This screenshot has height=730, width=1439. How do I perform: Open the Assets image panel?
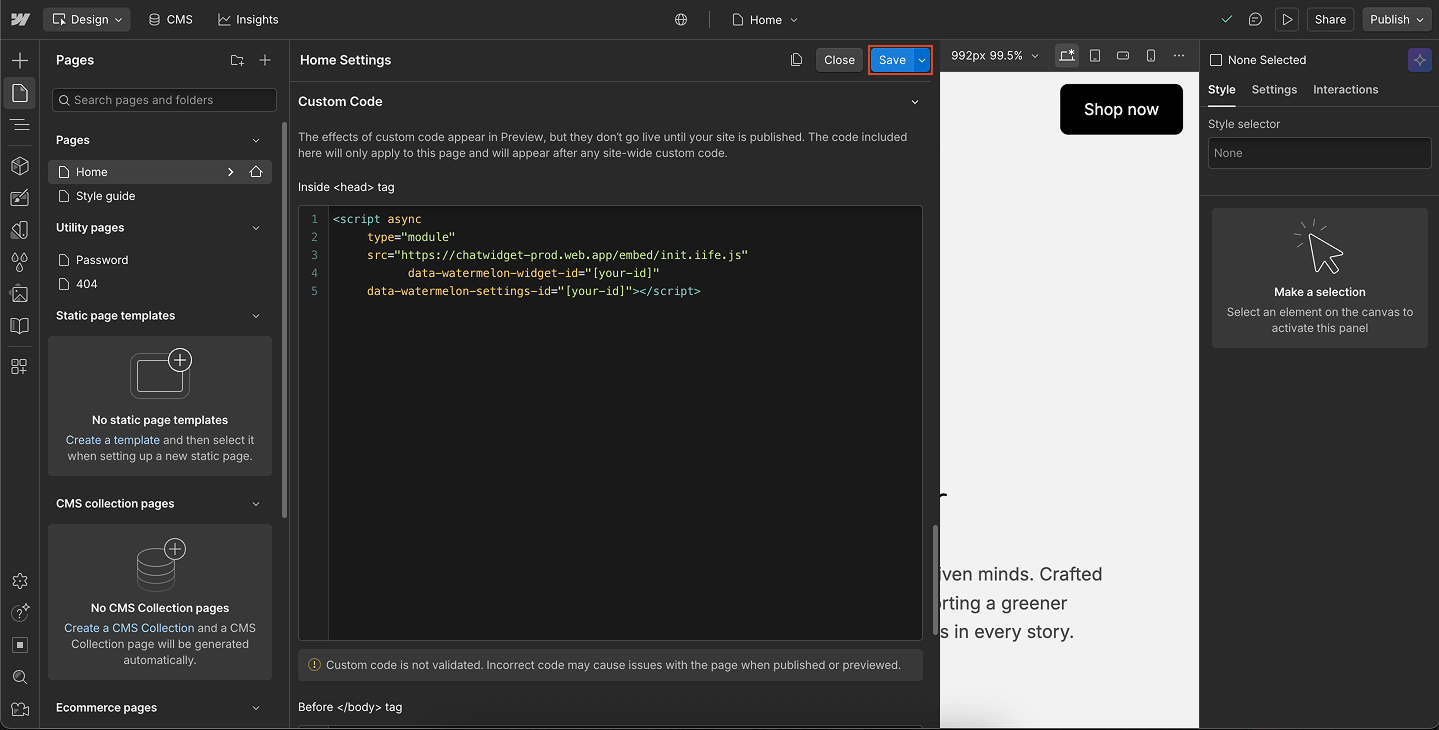point(19,294)
